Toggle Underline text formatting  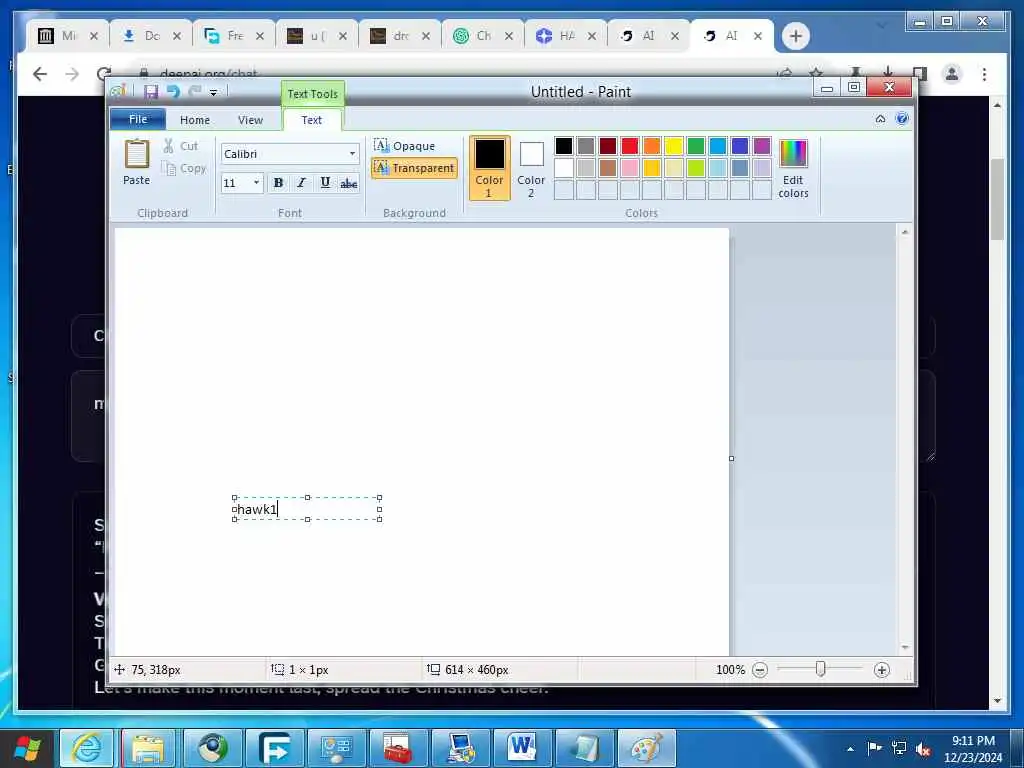325,183
